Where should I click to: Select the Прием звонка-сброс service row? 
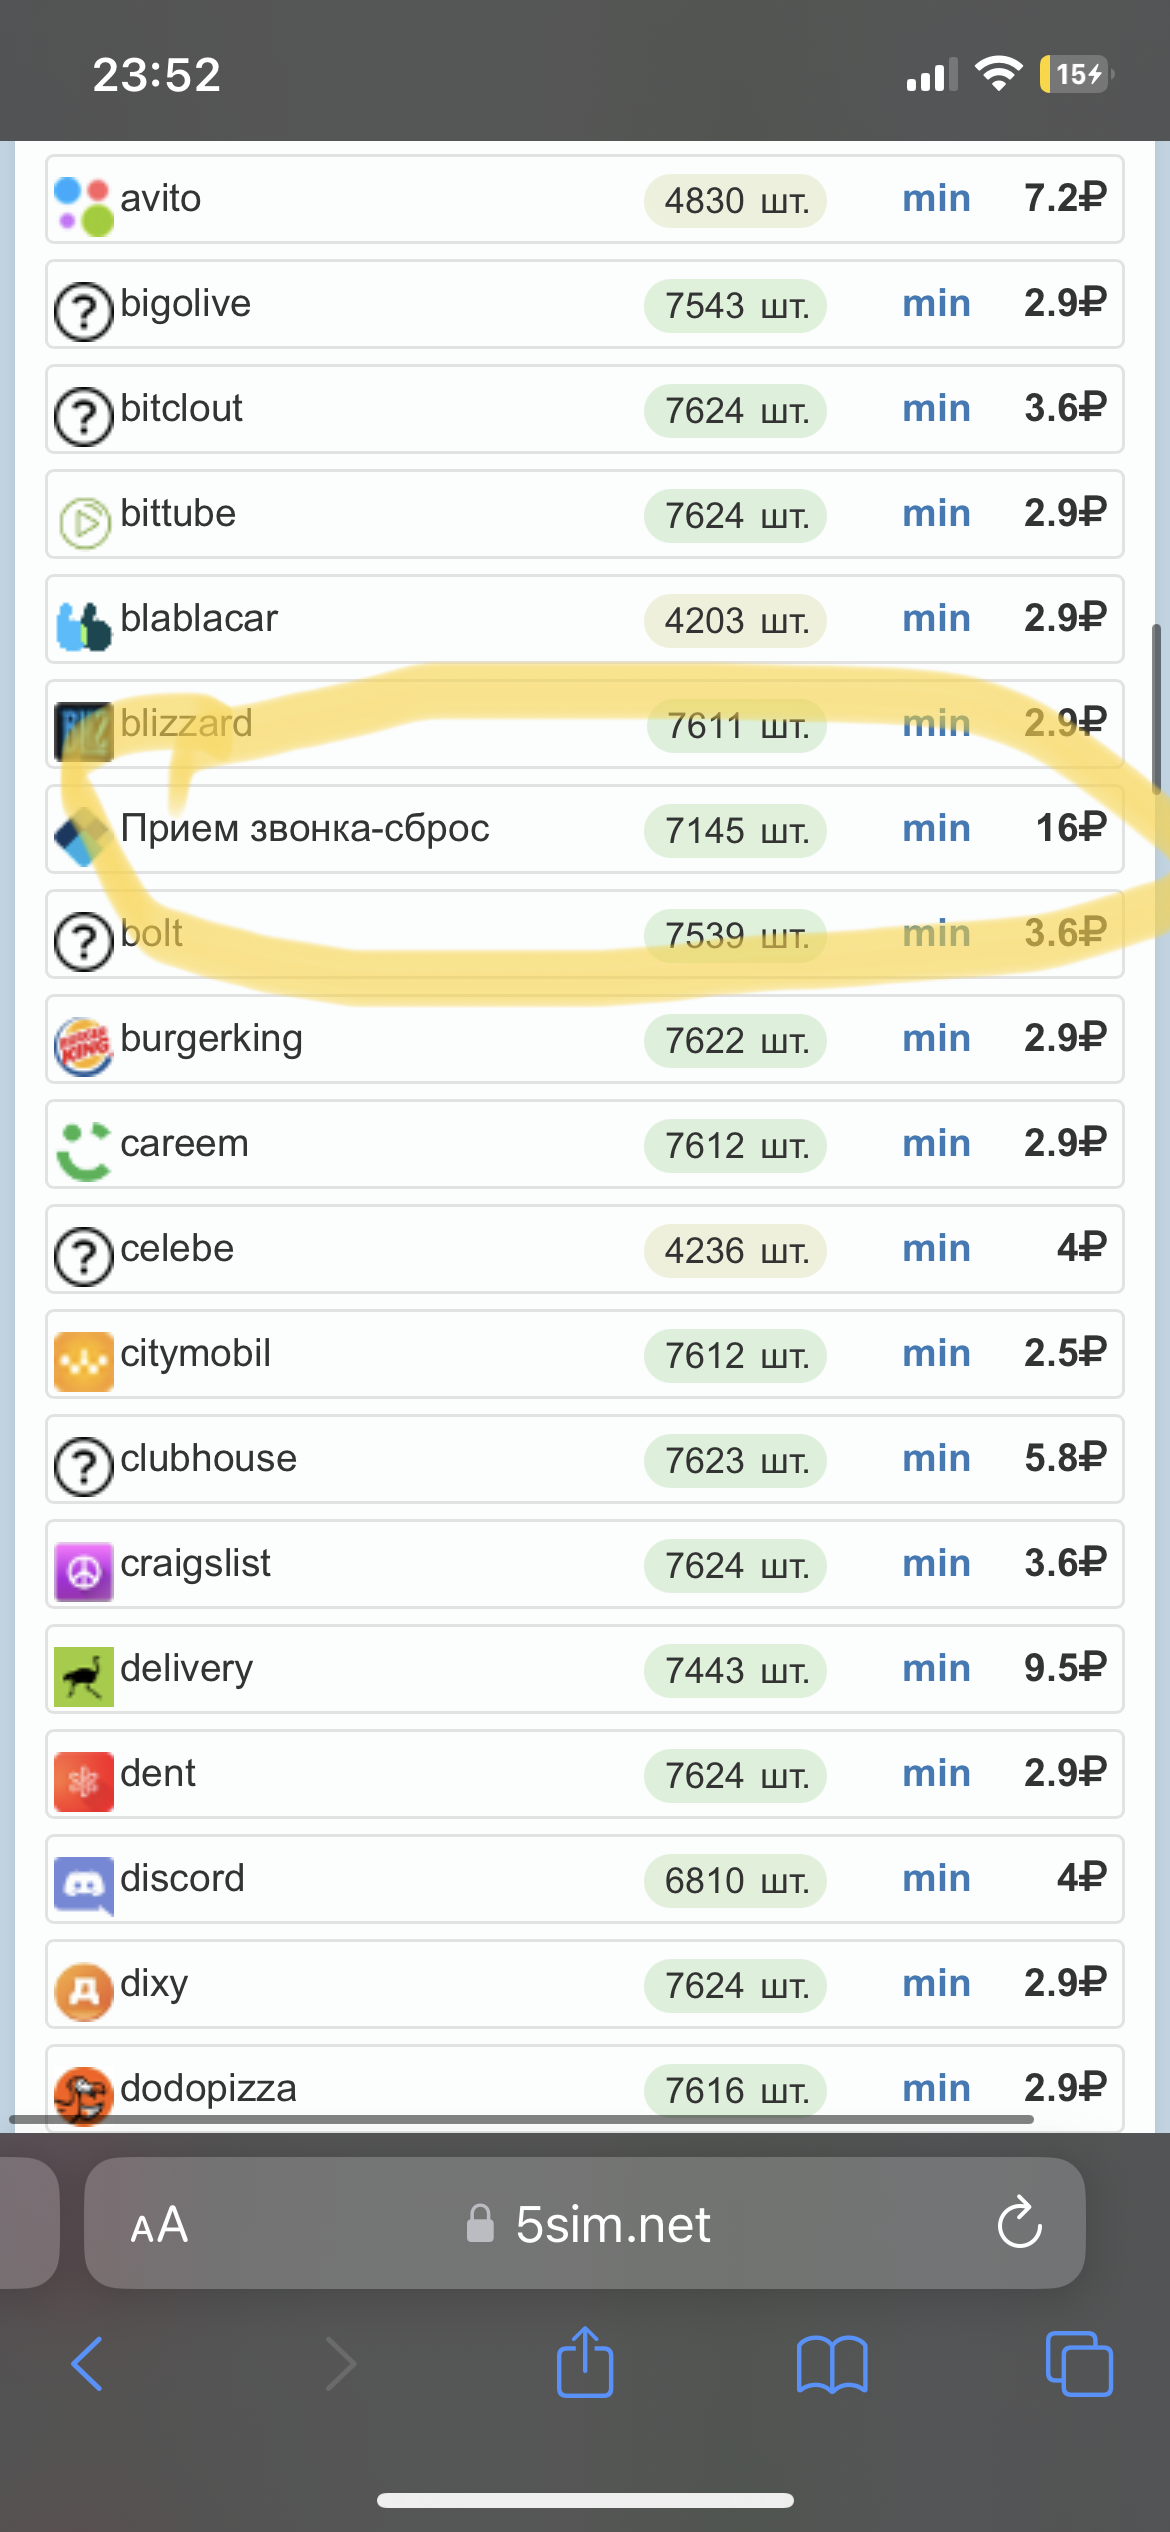click(x=585, y=829)
